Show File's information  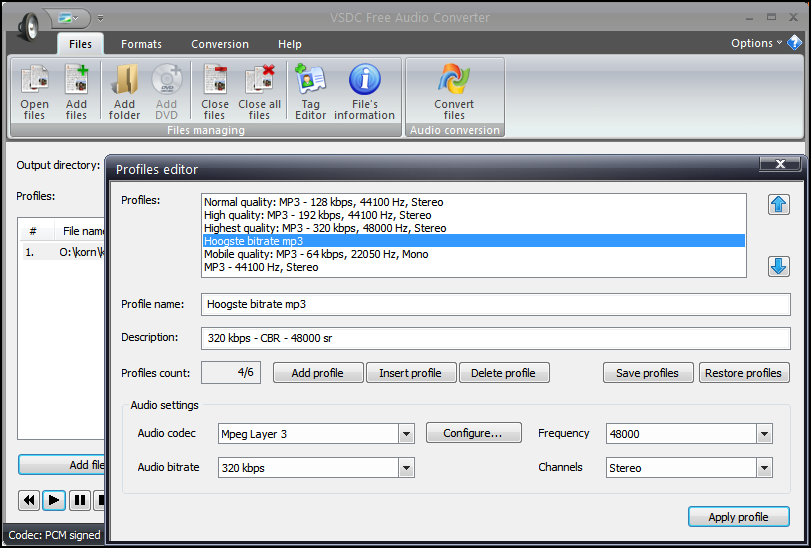pos(364,91)
